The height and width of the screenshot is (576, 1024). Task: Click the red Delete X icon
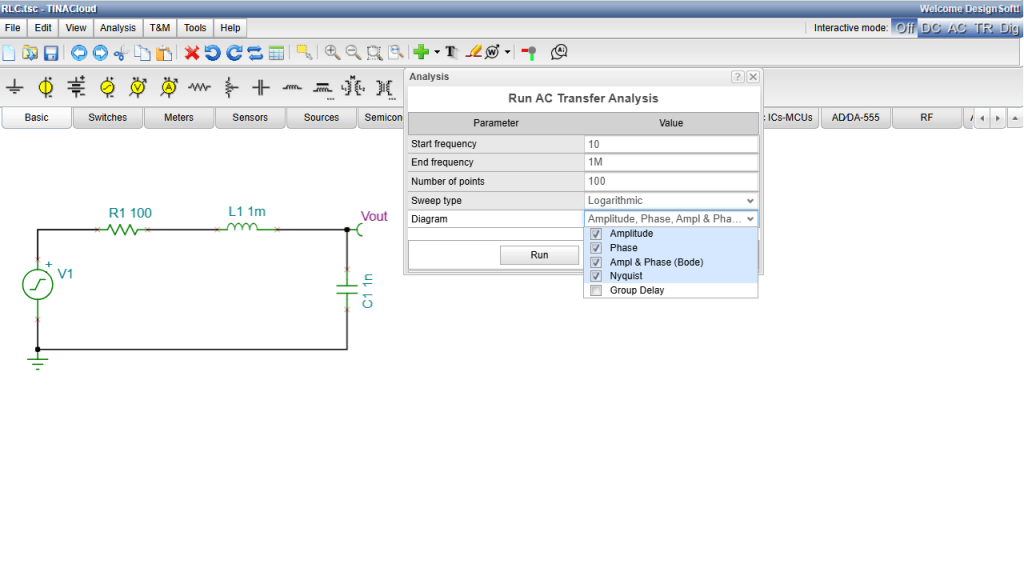[x=191, y=53]
